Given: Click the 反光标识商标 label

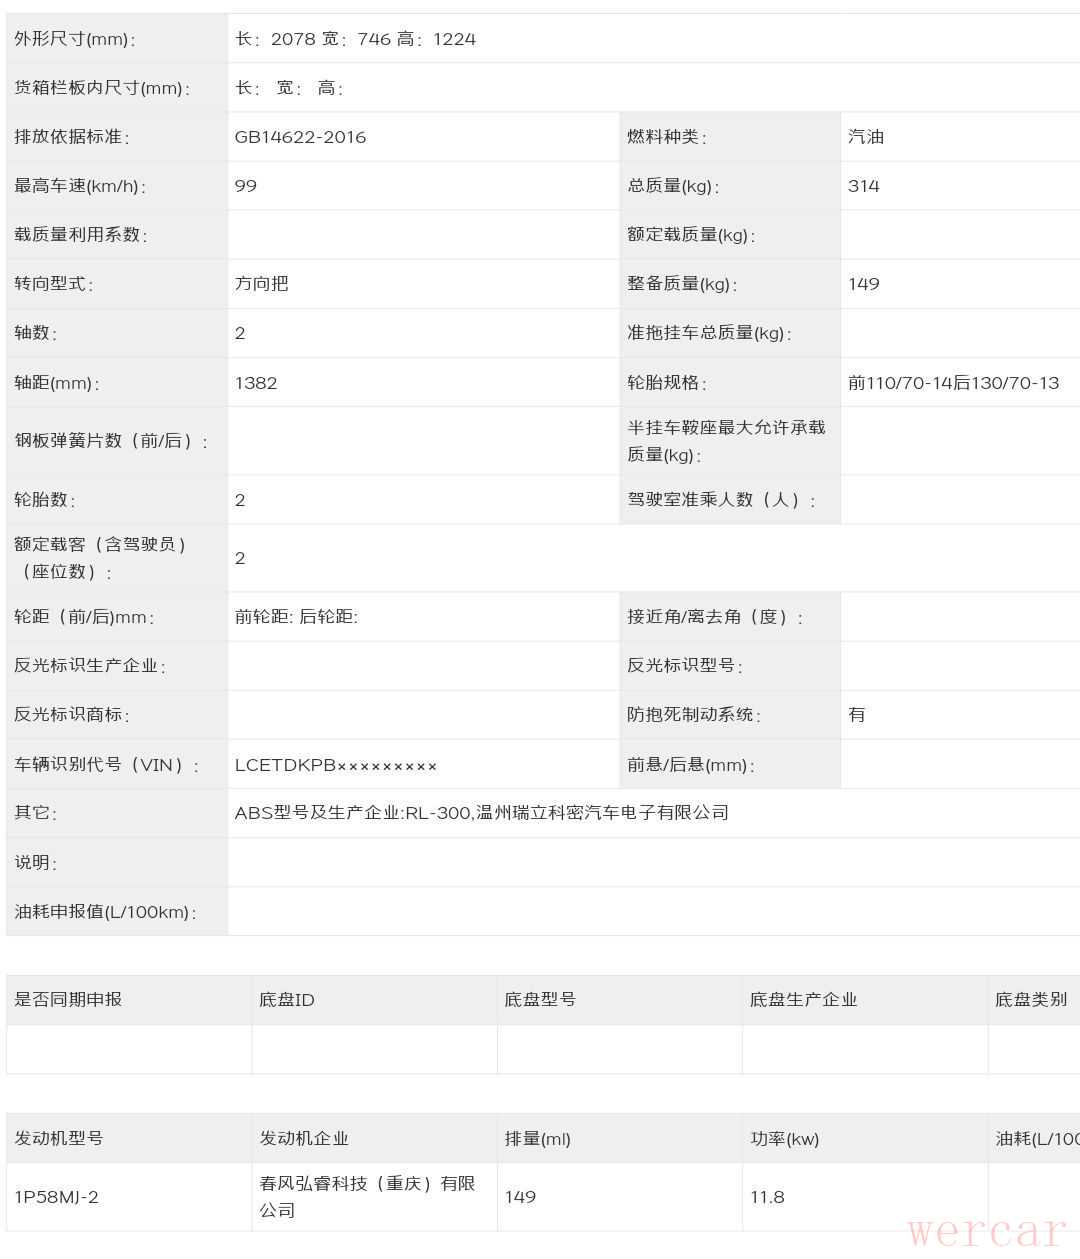Looking at the screenshot, I should [71, 715].
